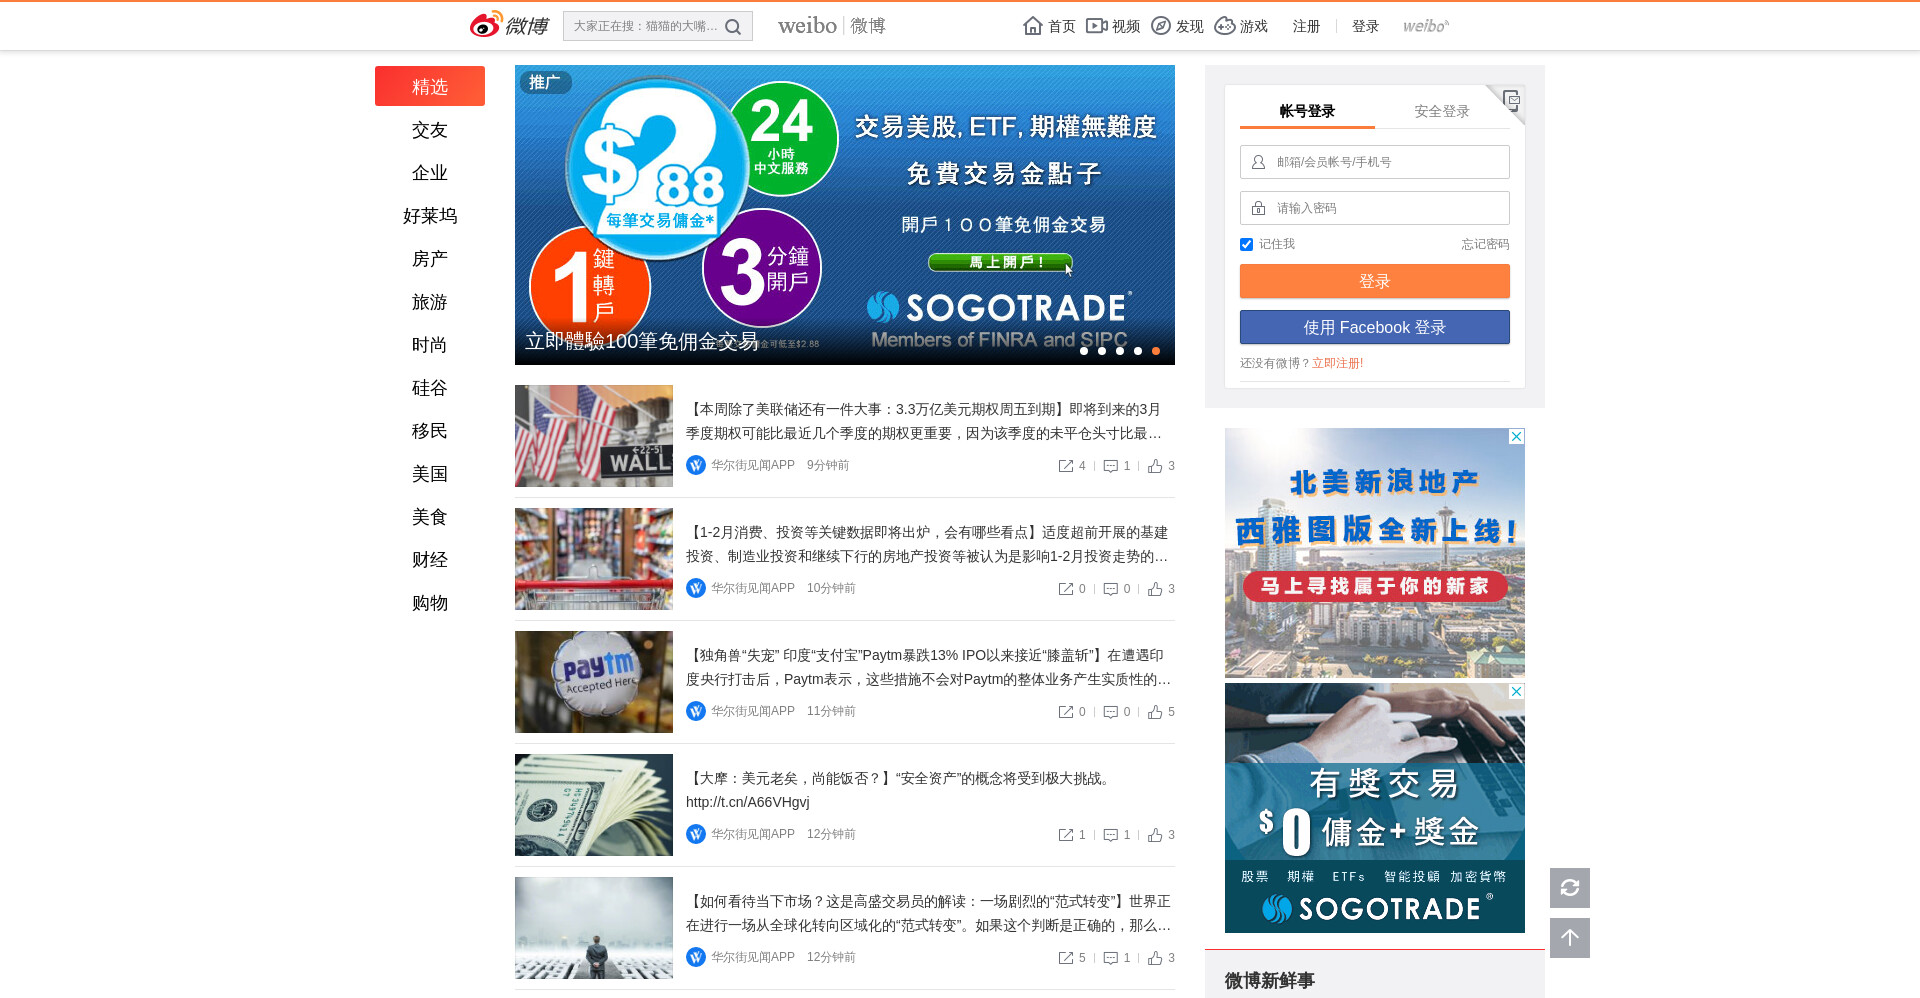Open the dollar bills thumbnail

[x=594, y=805]
